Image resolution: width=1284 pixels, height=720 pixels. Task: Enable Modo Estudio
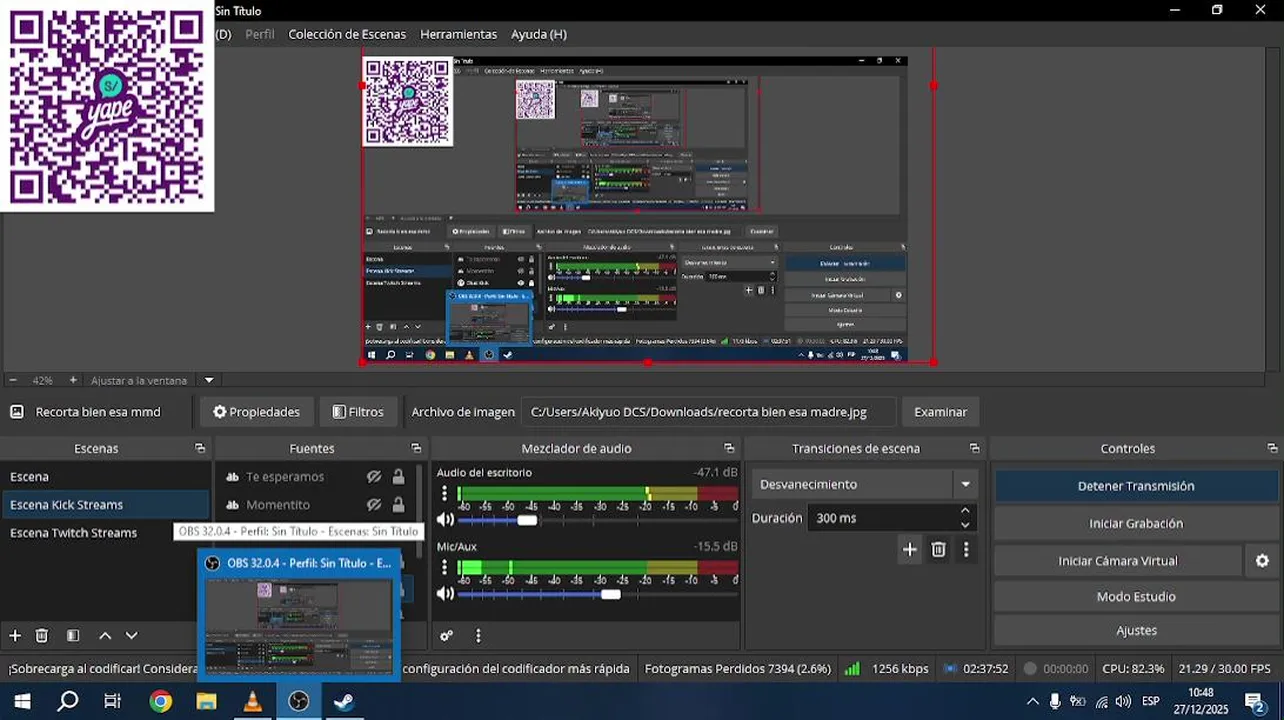(x=1136, y=597)
